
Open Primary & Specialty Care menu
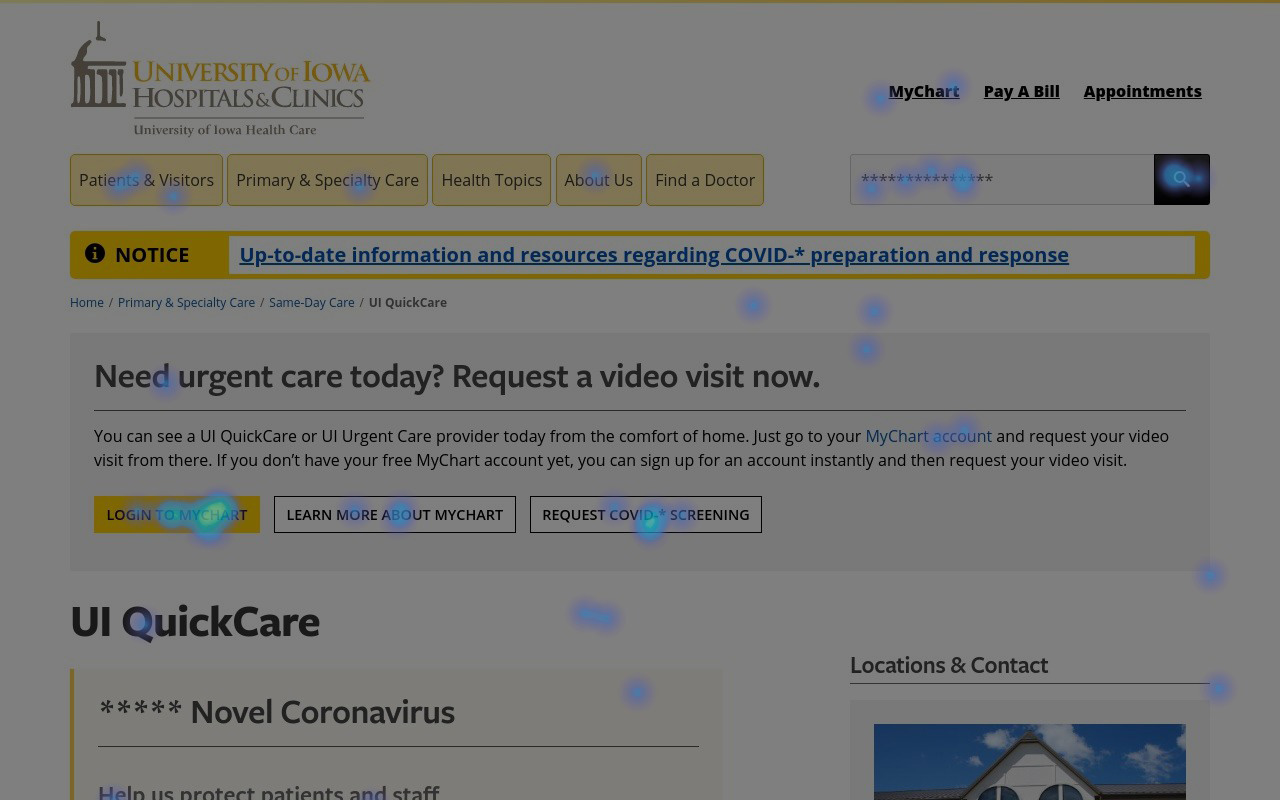327,180
